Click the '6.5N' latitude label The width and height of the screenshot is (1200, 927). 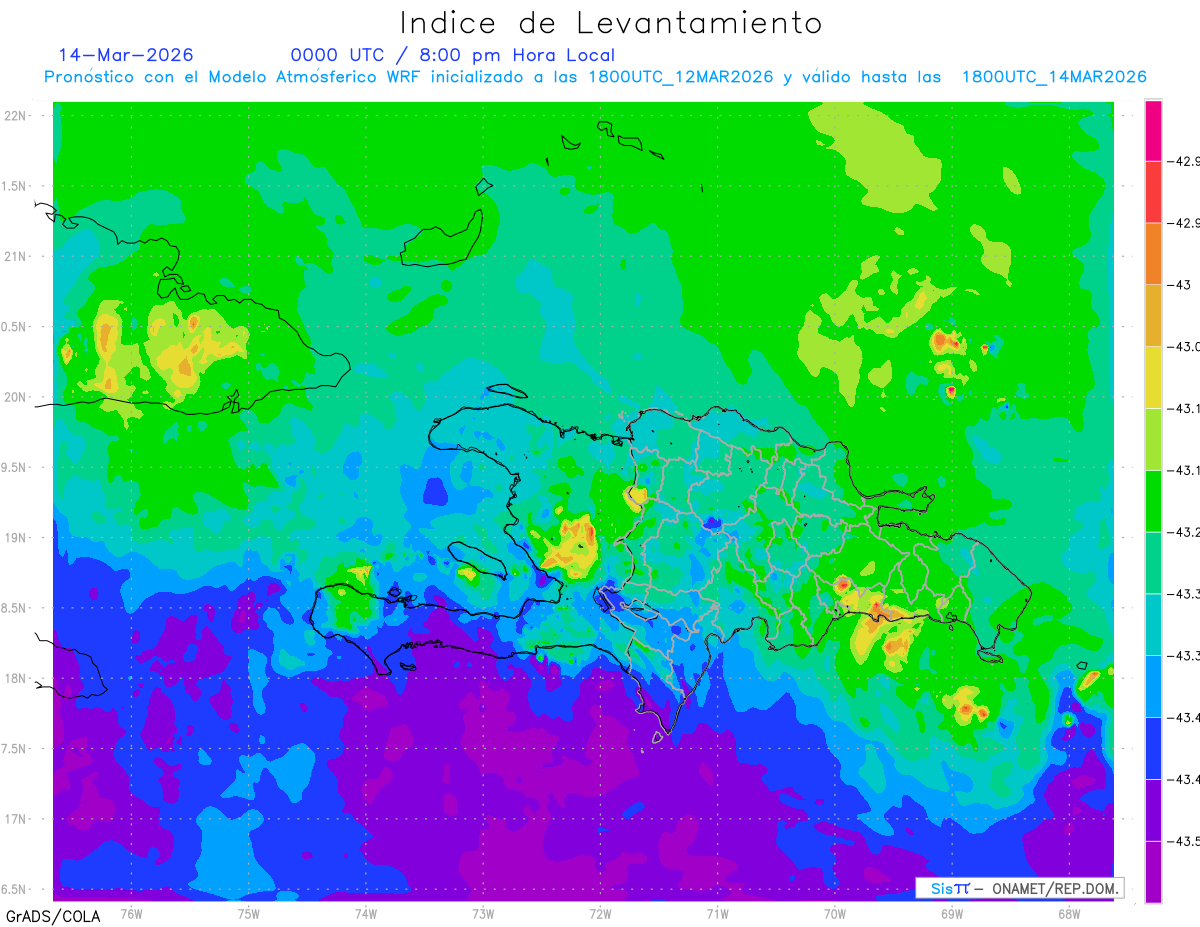(x=15, y=890)
